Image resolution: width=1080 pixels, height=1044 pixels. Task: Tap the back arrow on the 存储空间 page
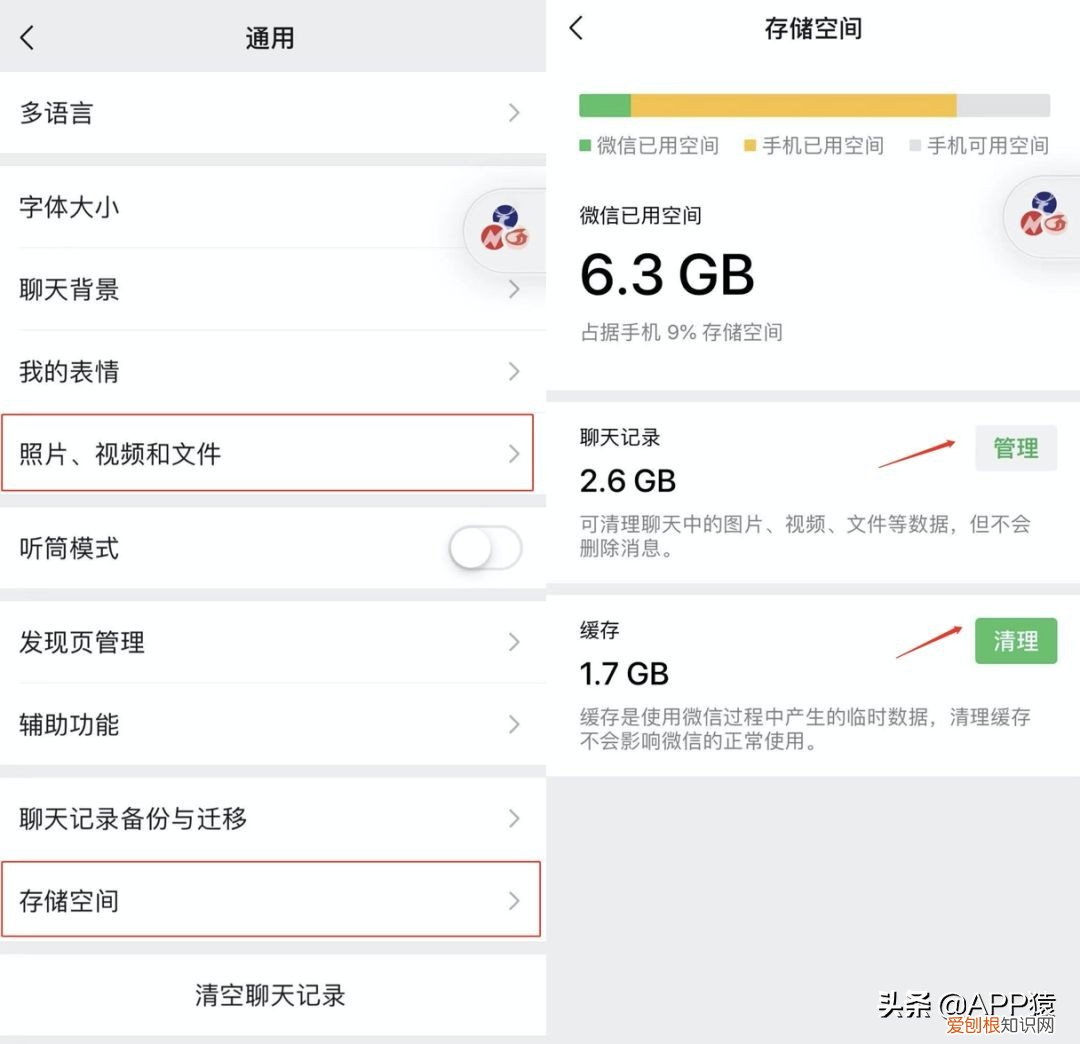(575, 30)
